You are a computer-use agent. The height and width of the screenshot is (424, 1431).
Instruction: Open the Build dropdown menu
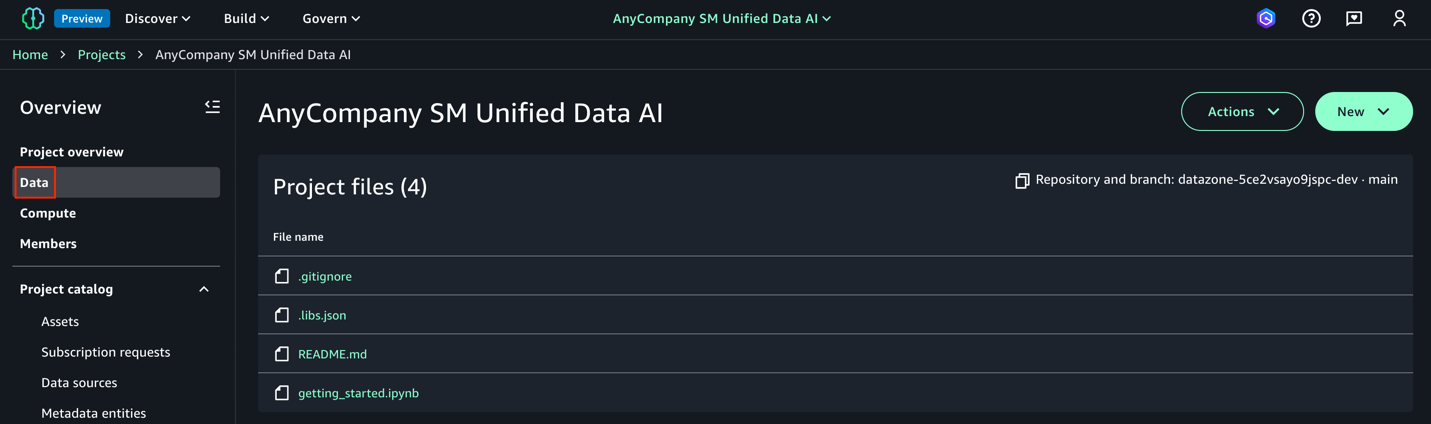(x=246, y=18)
